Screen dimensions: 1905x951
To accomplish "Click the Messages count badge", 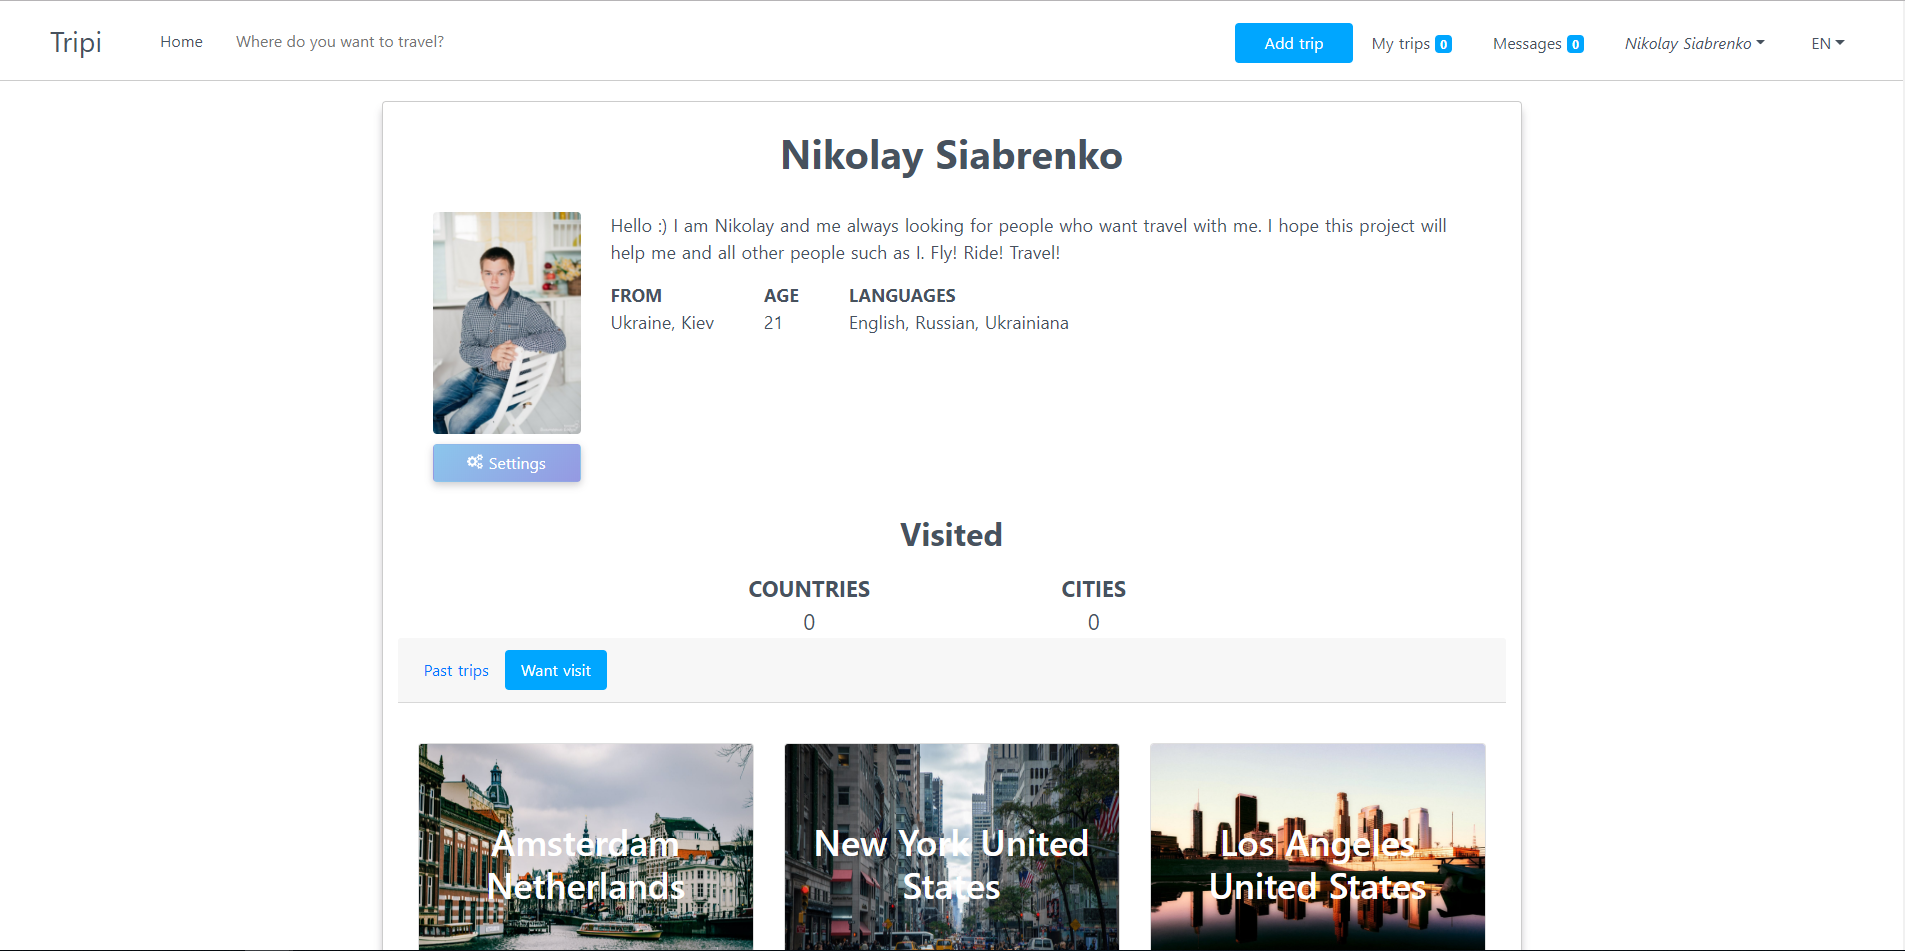I will click(1575, 44).
